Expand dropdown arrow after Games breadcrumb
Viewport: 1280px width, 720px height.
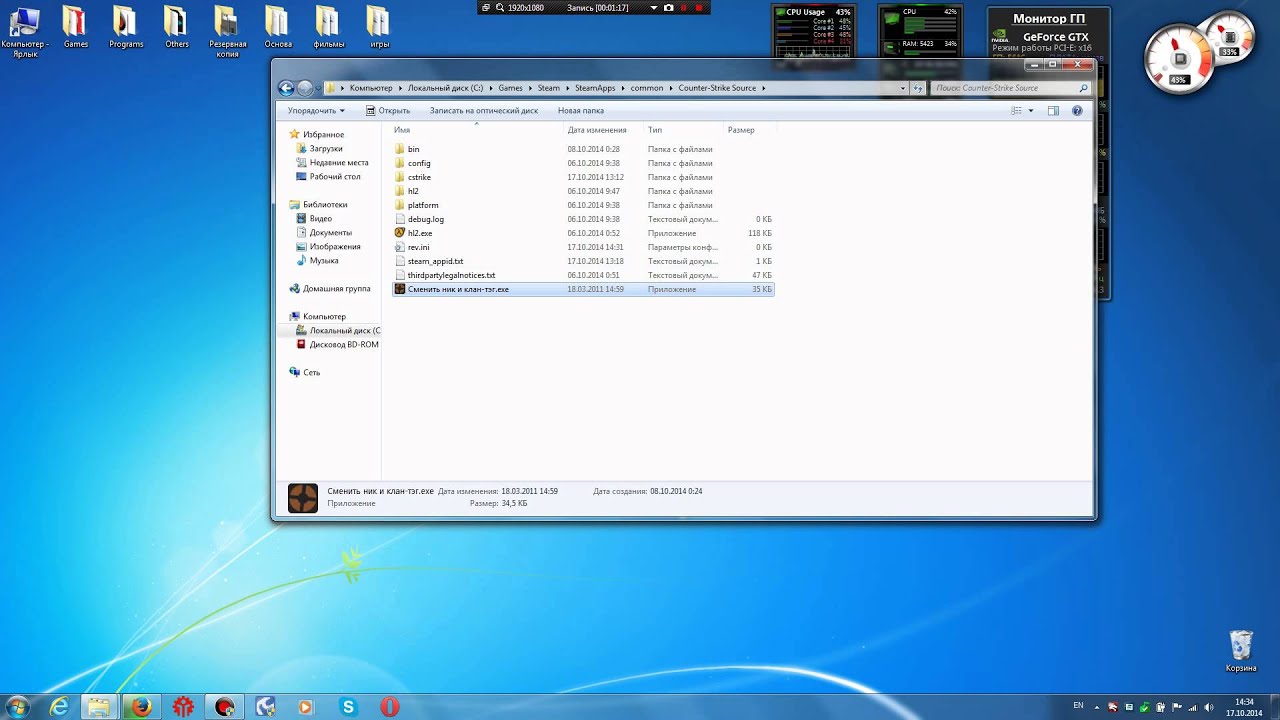coord(530,88)
